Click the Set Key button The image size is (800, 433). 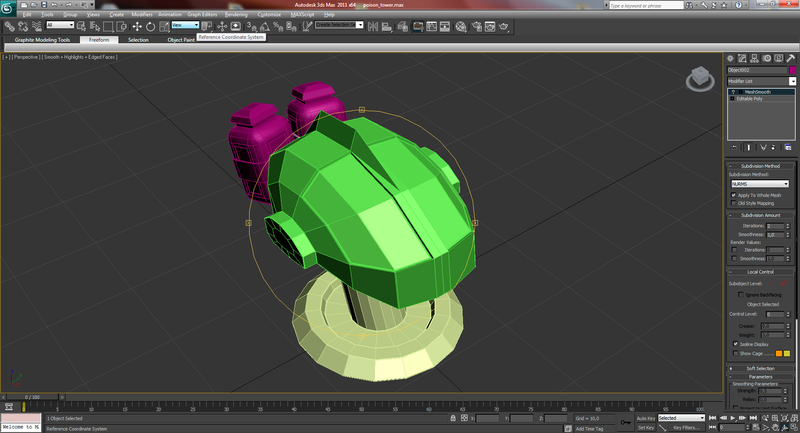pos(645,427)
